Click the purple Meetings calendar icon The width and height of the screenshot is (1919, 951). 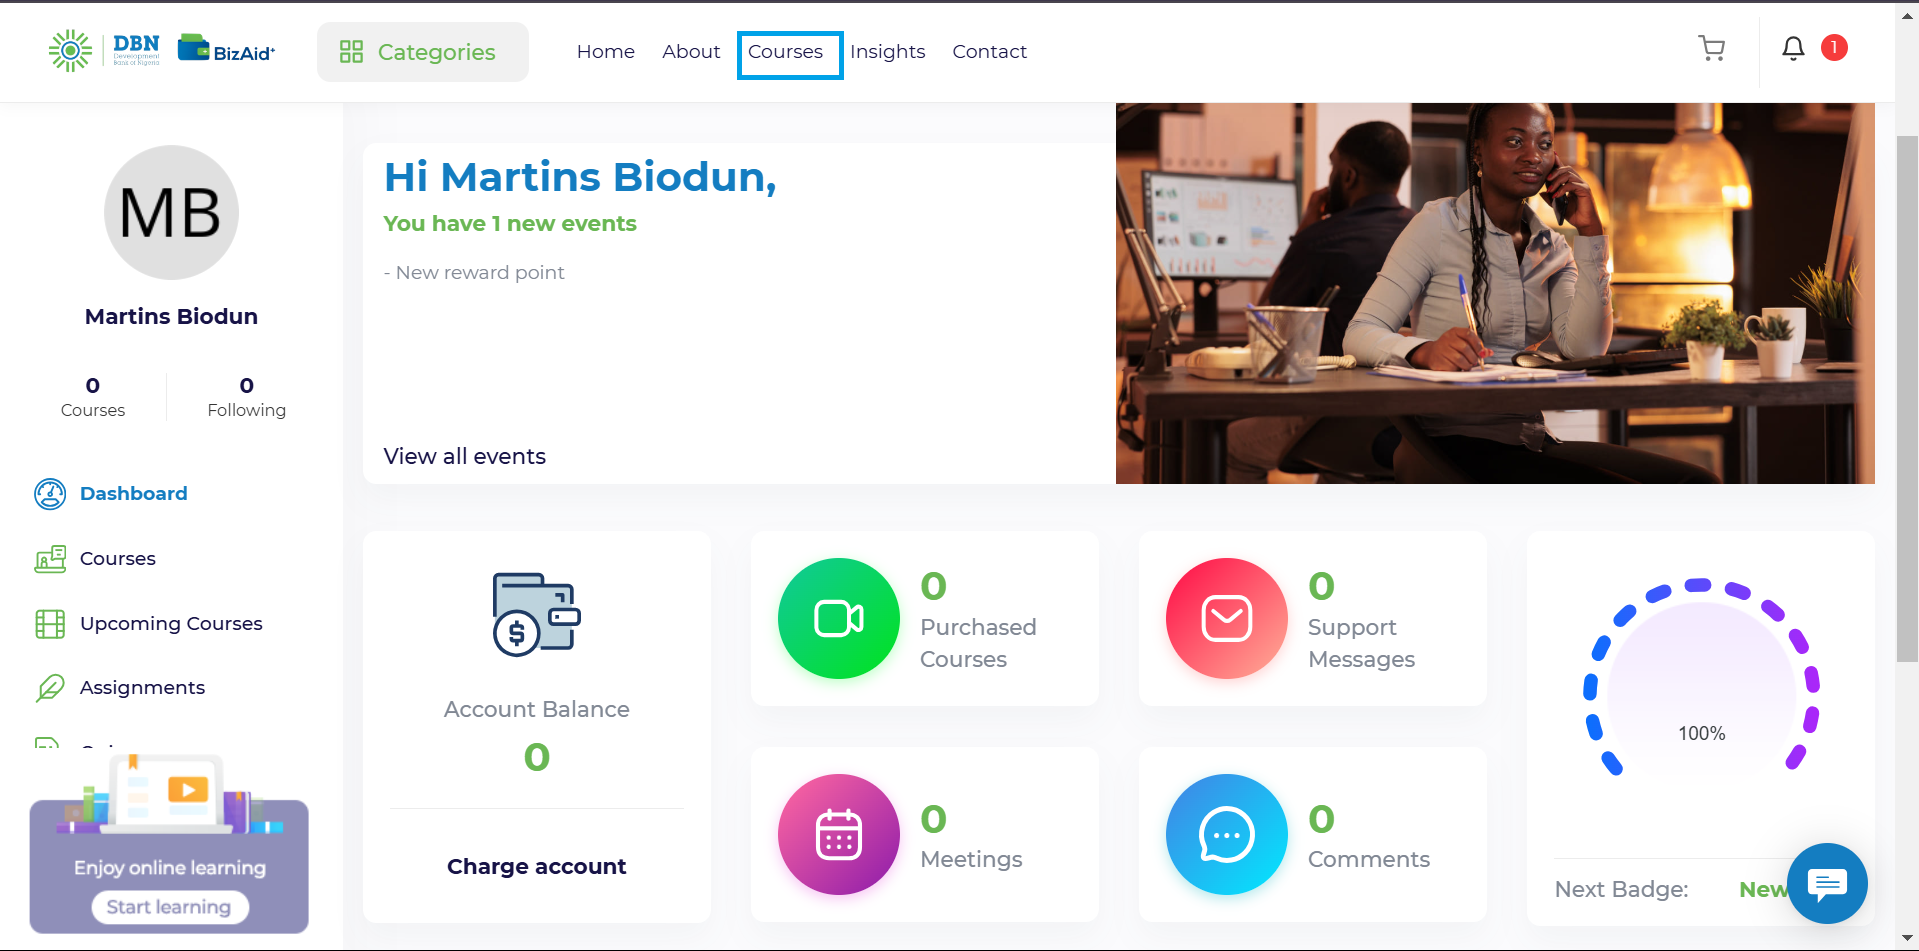point(839,834)
